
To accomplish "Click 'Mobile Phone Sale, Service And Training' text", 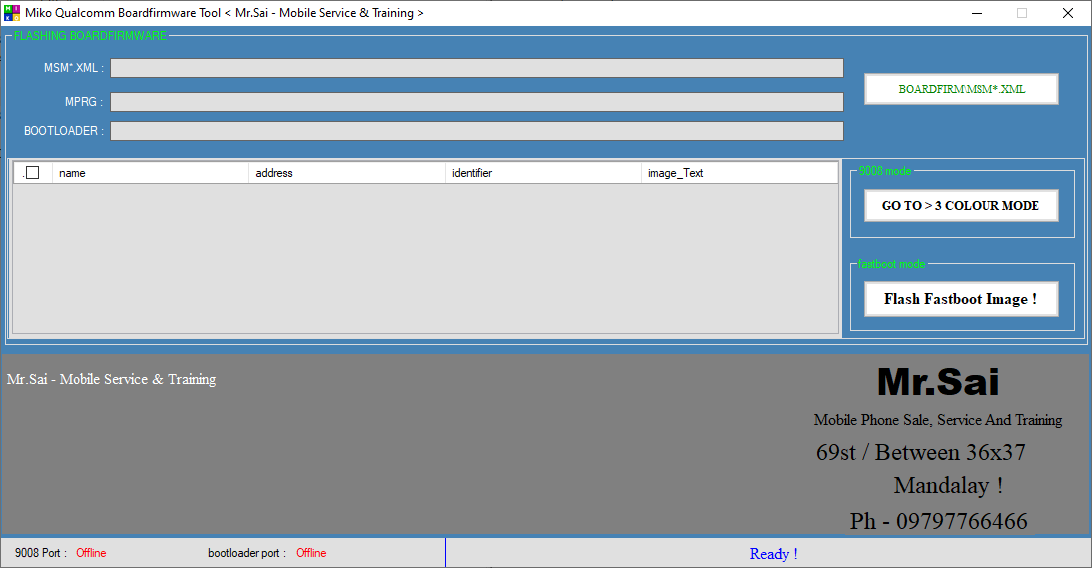I will 938,420.
